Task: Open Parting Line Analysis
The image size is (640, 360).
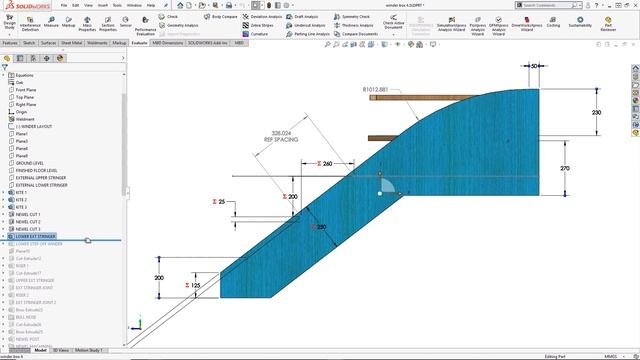Action: (x=308, y=34)
